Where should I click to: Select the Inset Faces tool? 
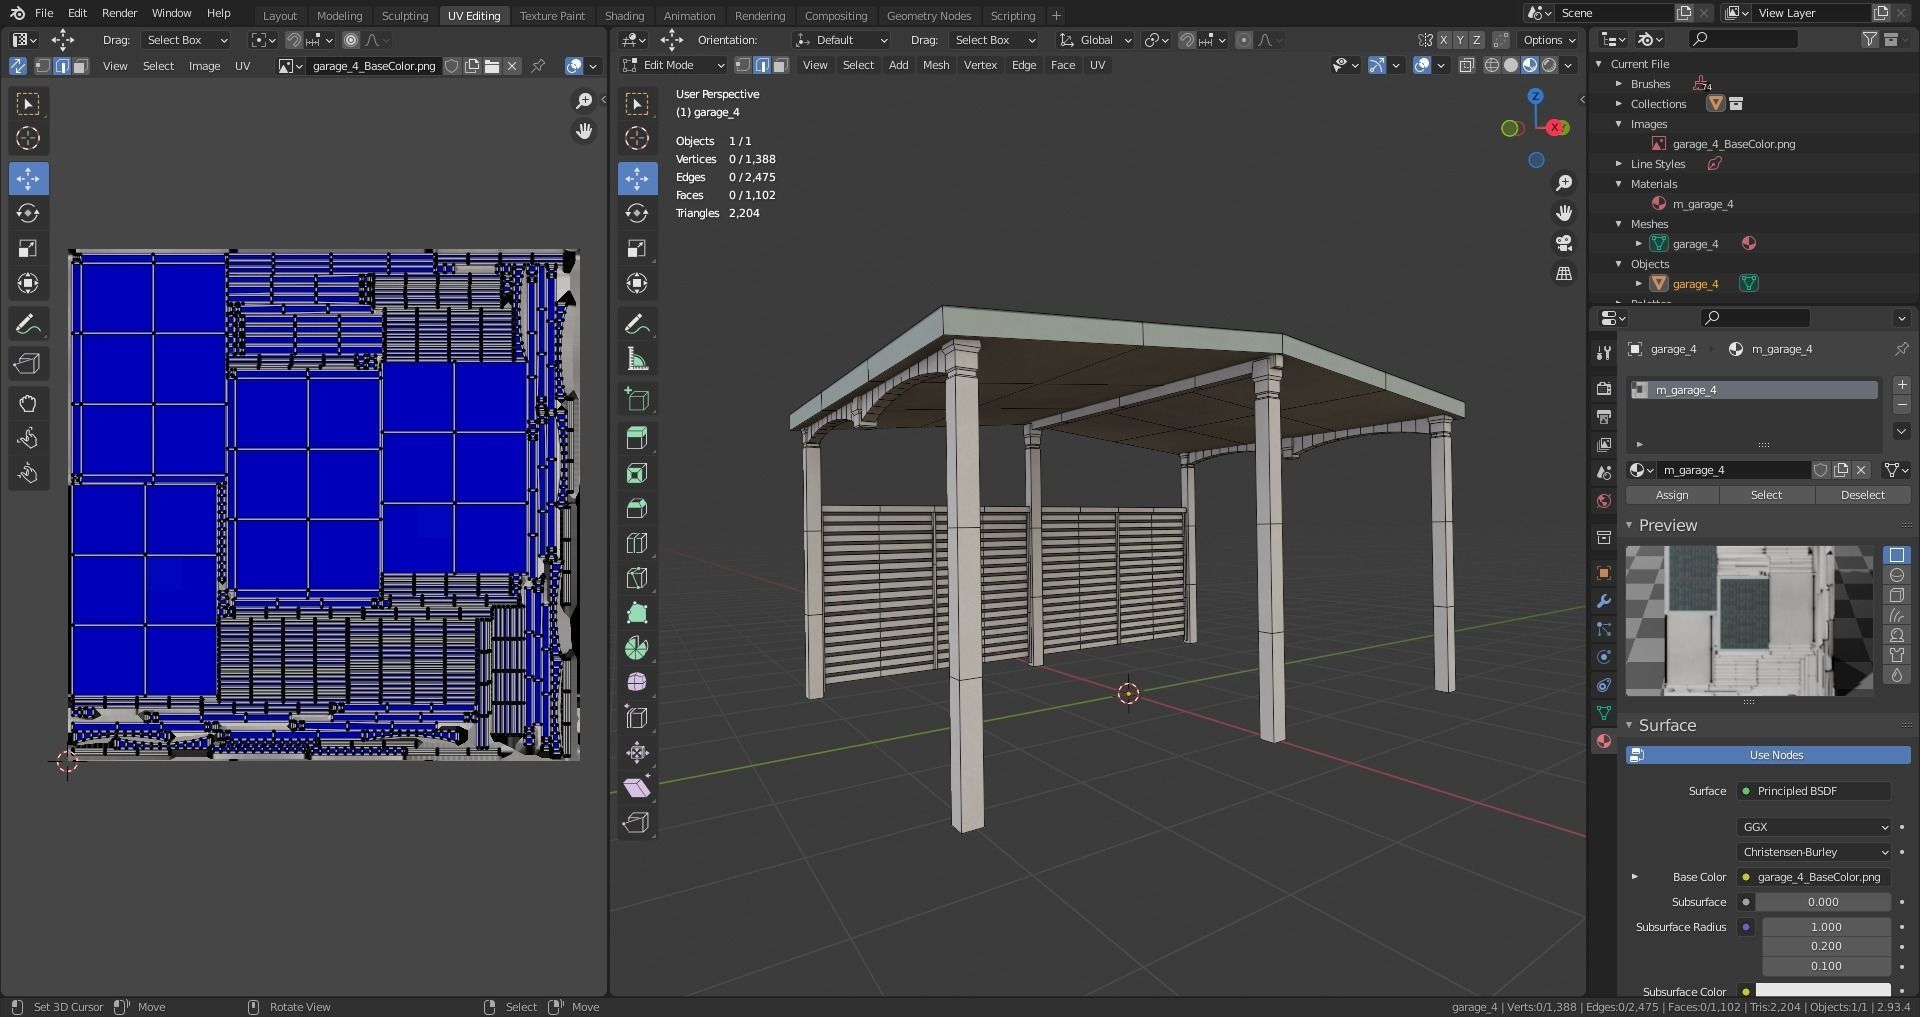(637, 473)
